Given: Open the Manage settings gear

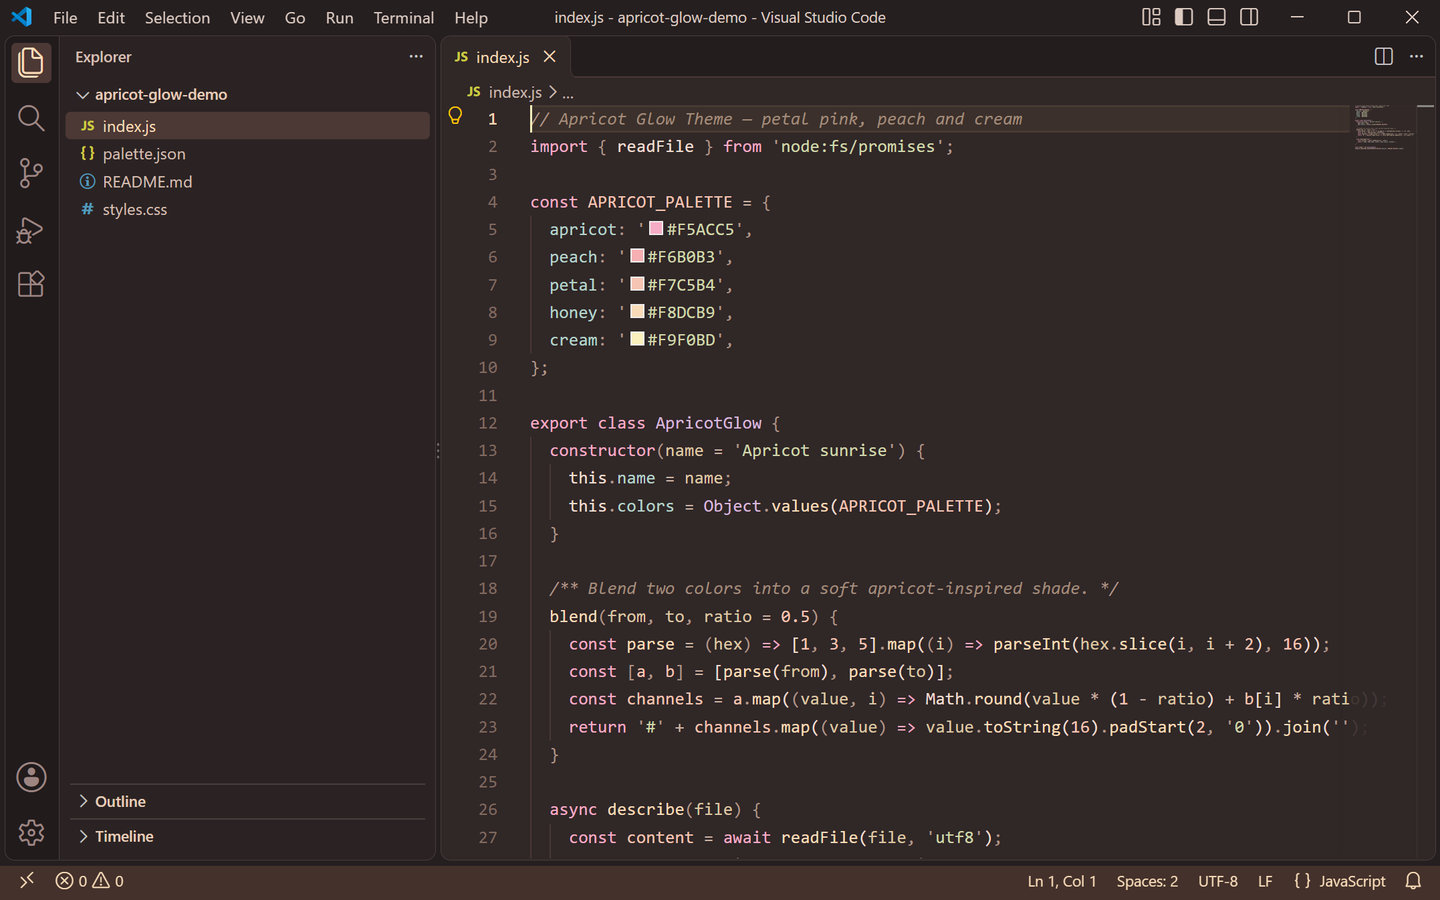Looking at the screenshot, I should click(x=31, y=832).
